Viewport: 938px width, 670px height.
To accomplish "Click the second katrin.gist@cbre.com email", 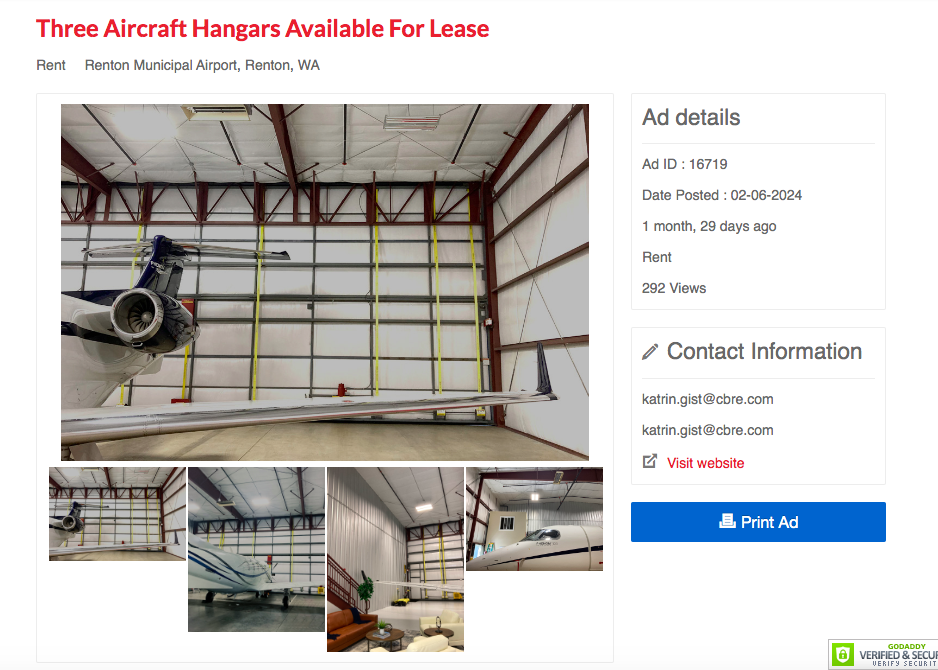I will tap(708, 430).
